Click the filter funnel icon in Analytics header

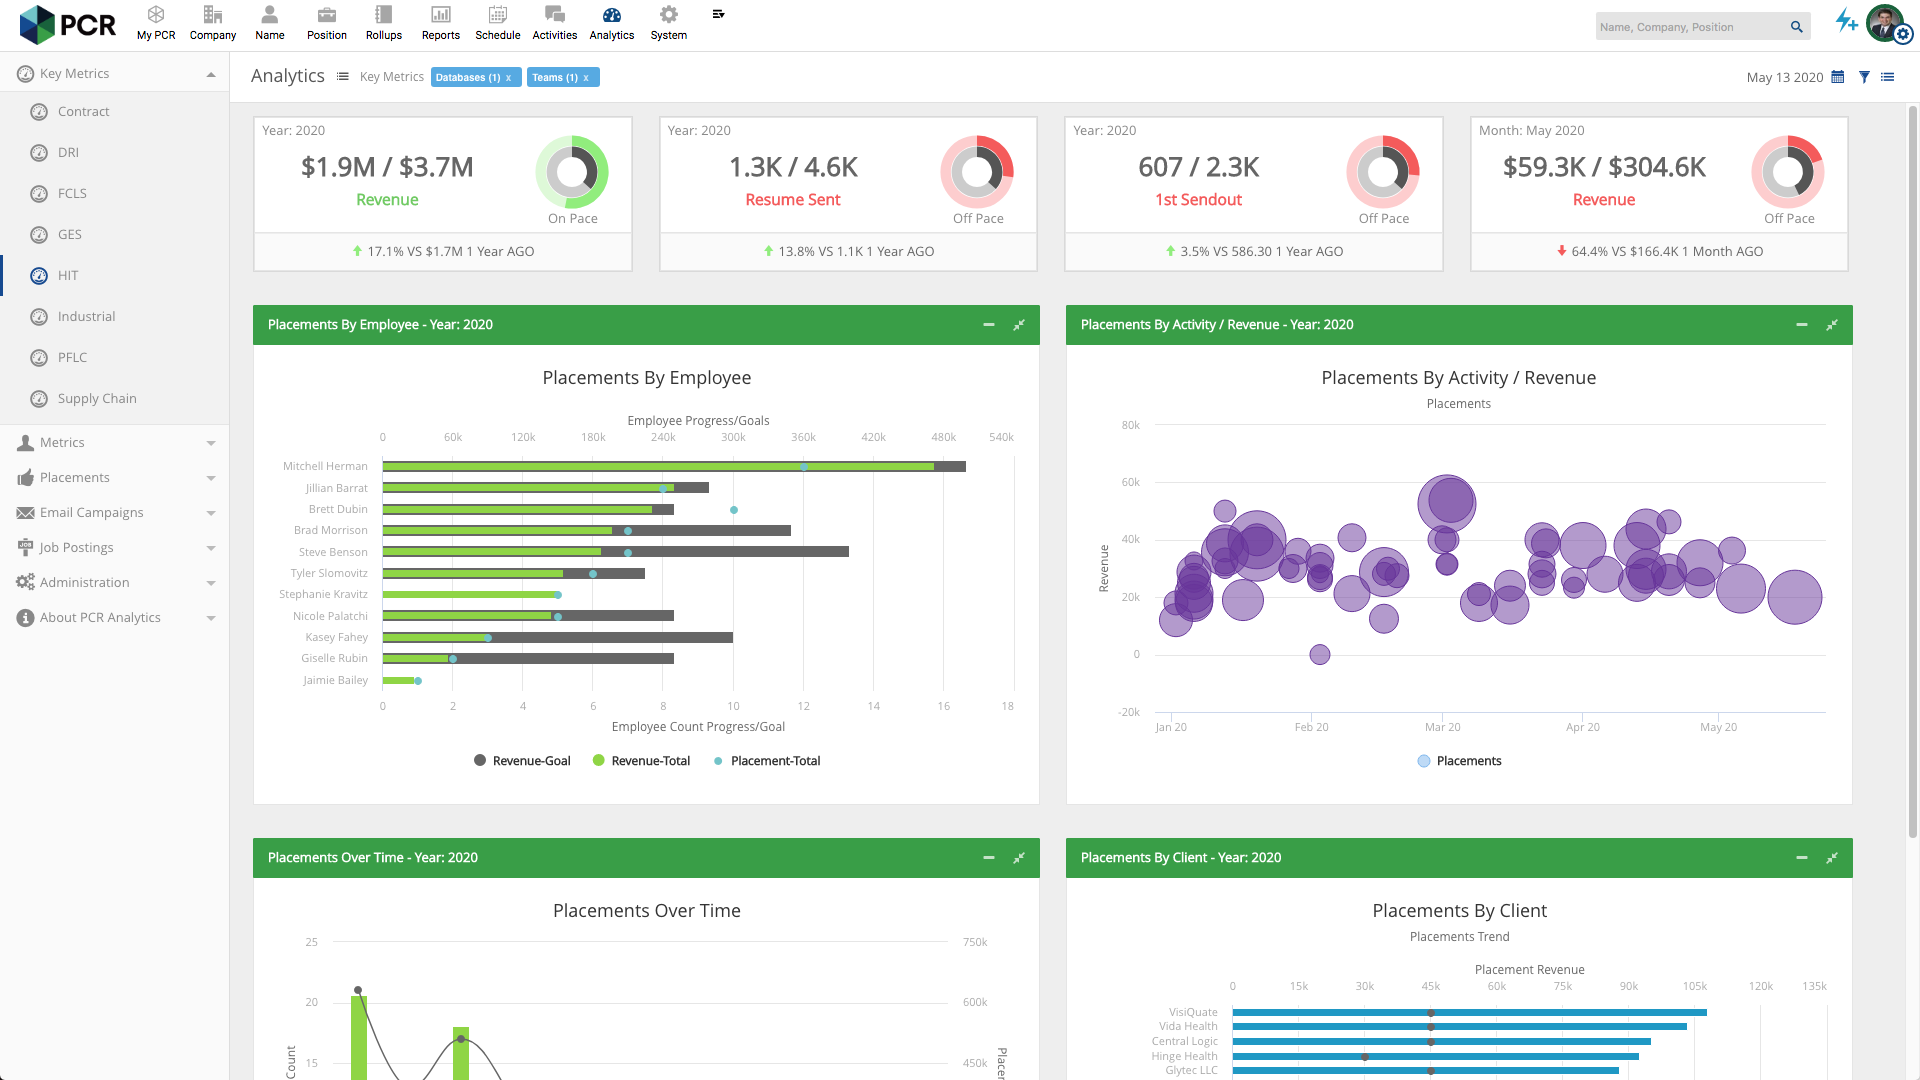coord(1863,77)
